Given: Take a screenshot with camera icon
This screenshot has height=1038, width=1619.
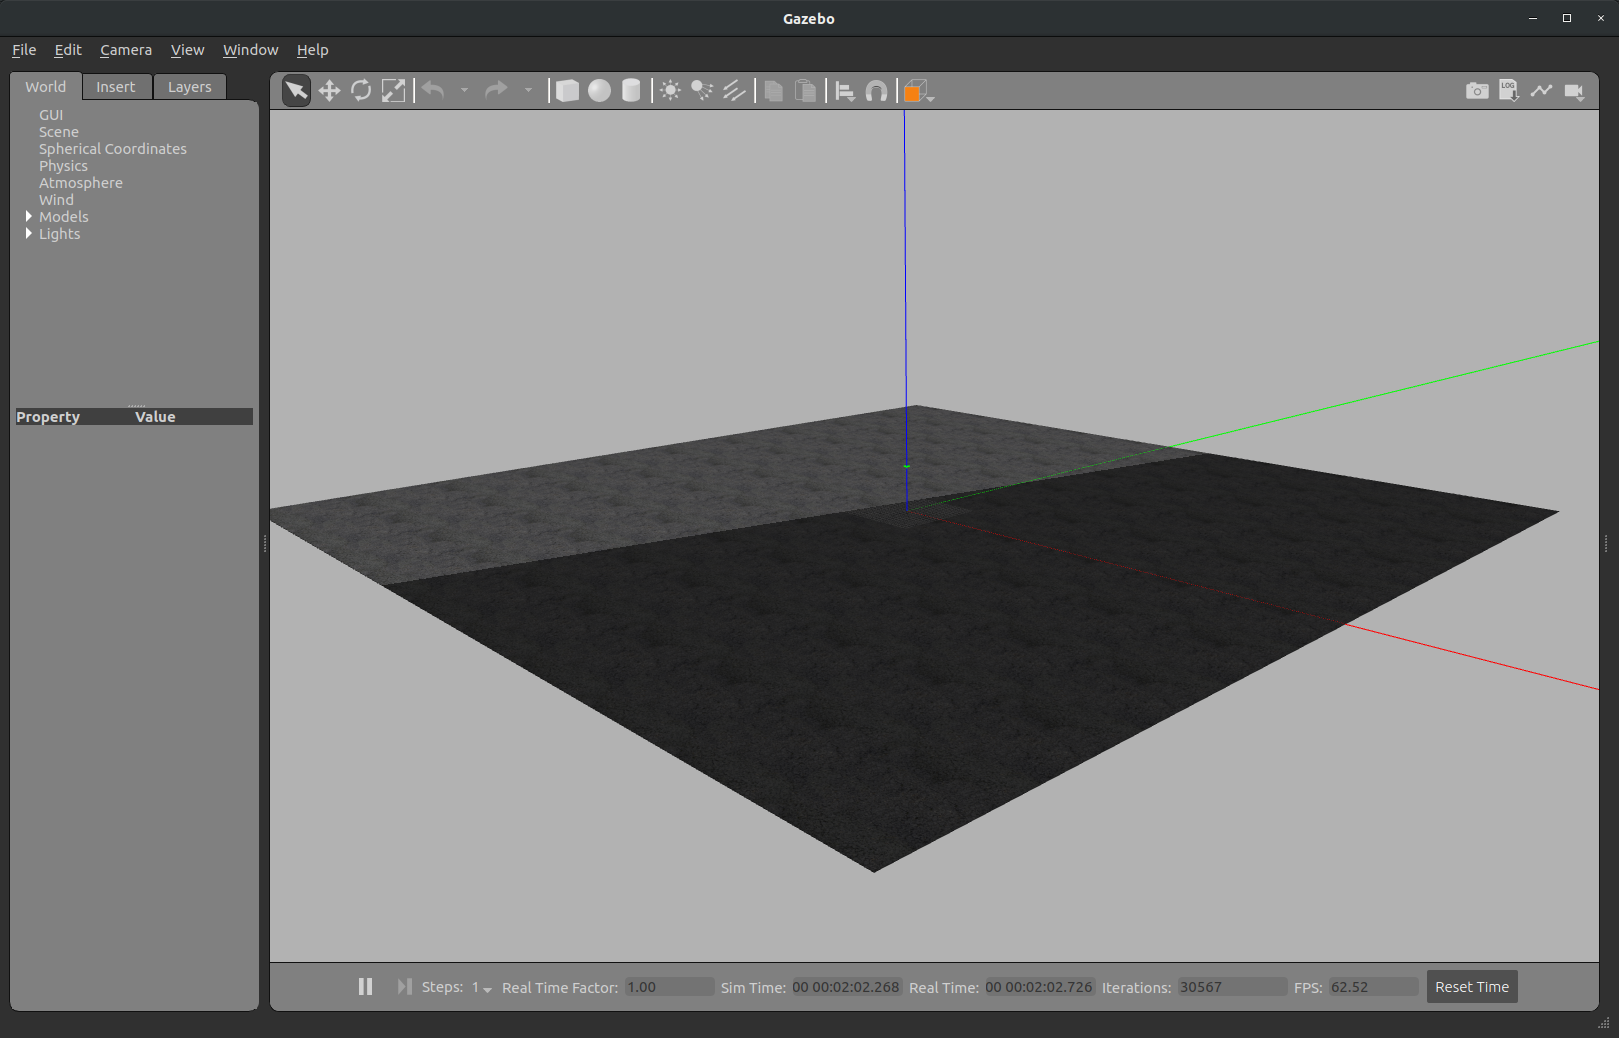Looking at the screenshot, I should 1477,91.
